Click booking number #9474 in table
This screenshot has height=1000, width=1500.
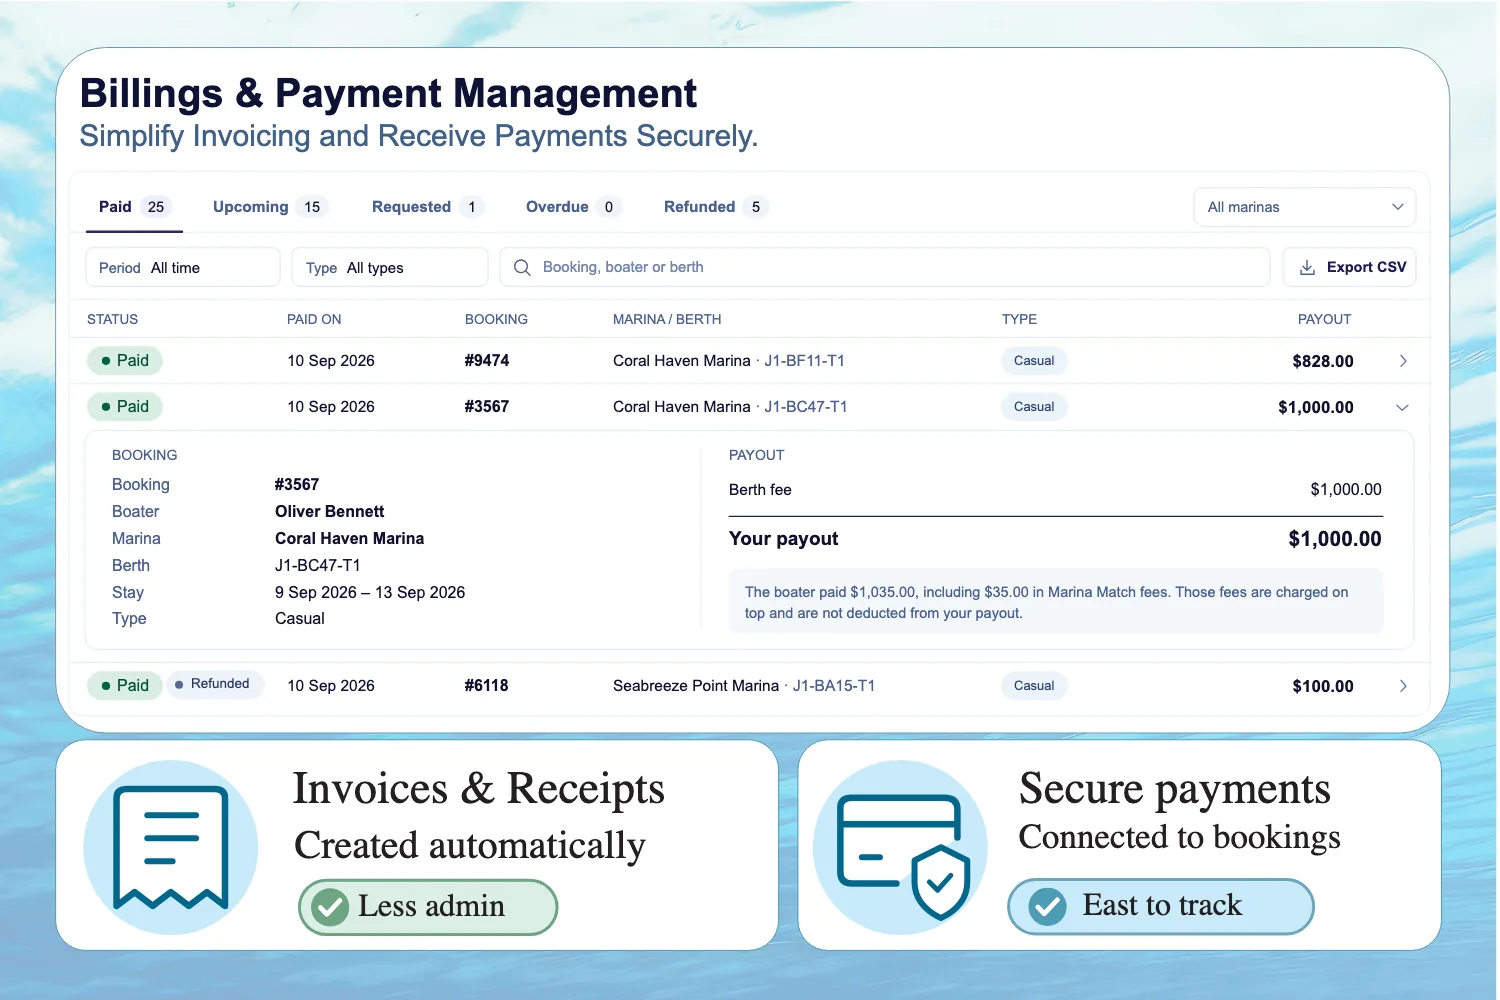pyautogui.click(x=487, y=361)
